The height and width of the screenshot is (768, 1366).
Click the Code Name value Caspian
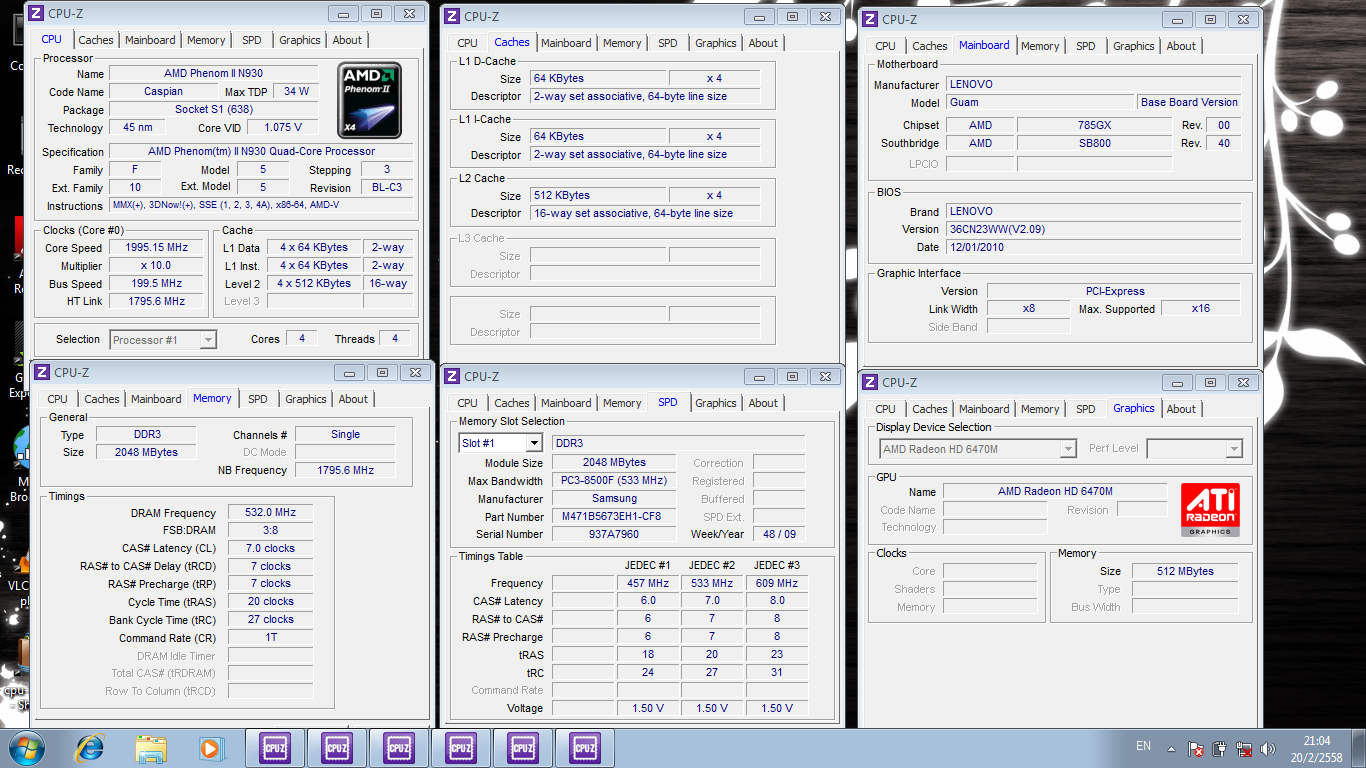pyautogui.click(x=163, y=91)
